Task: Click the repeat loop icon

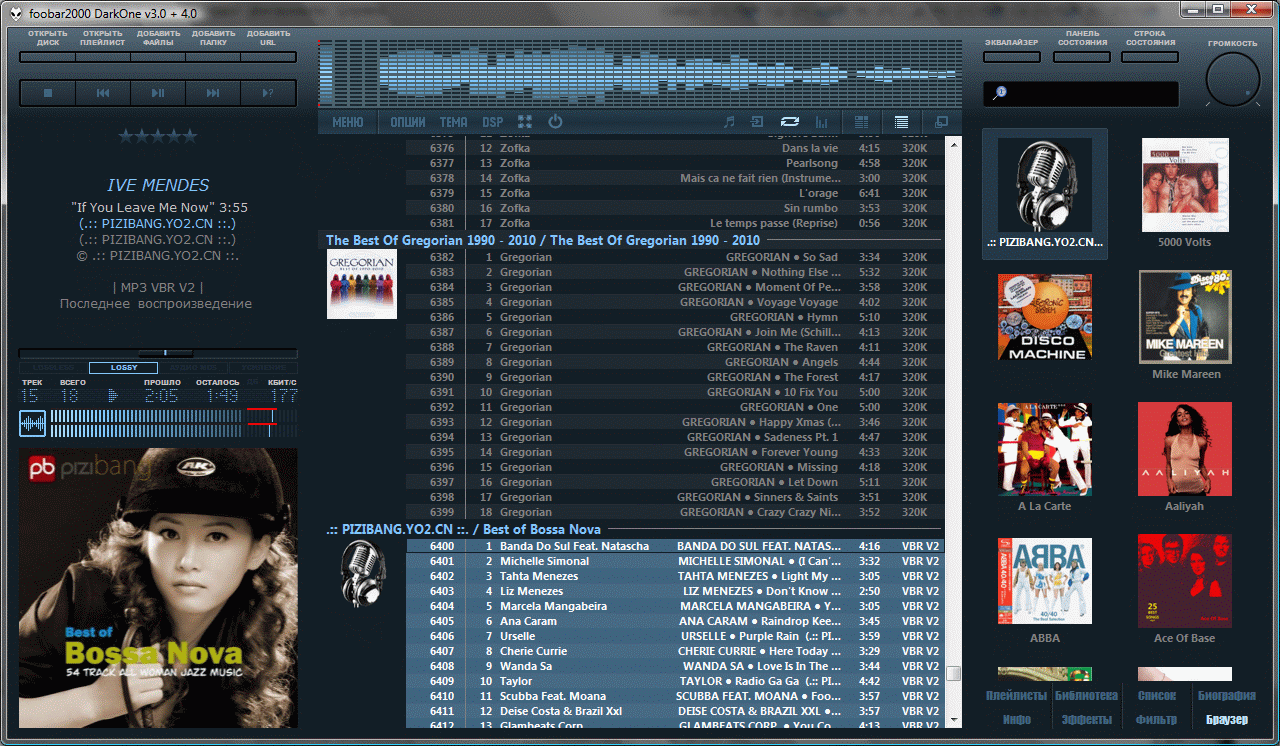Action: click(x=790, y=122)
